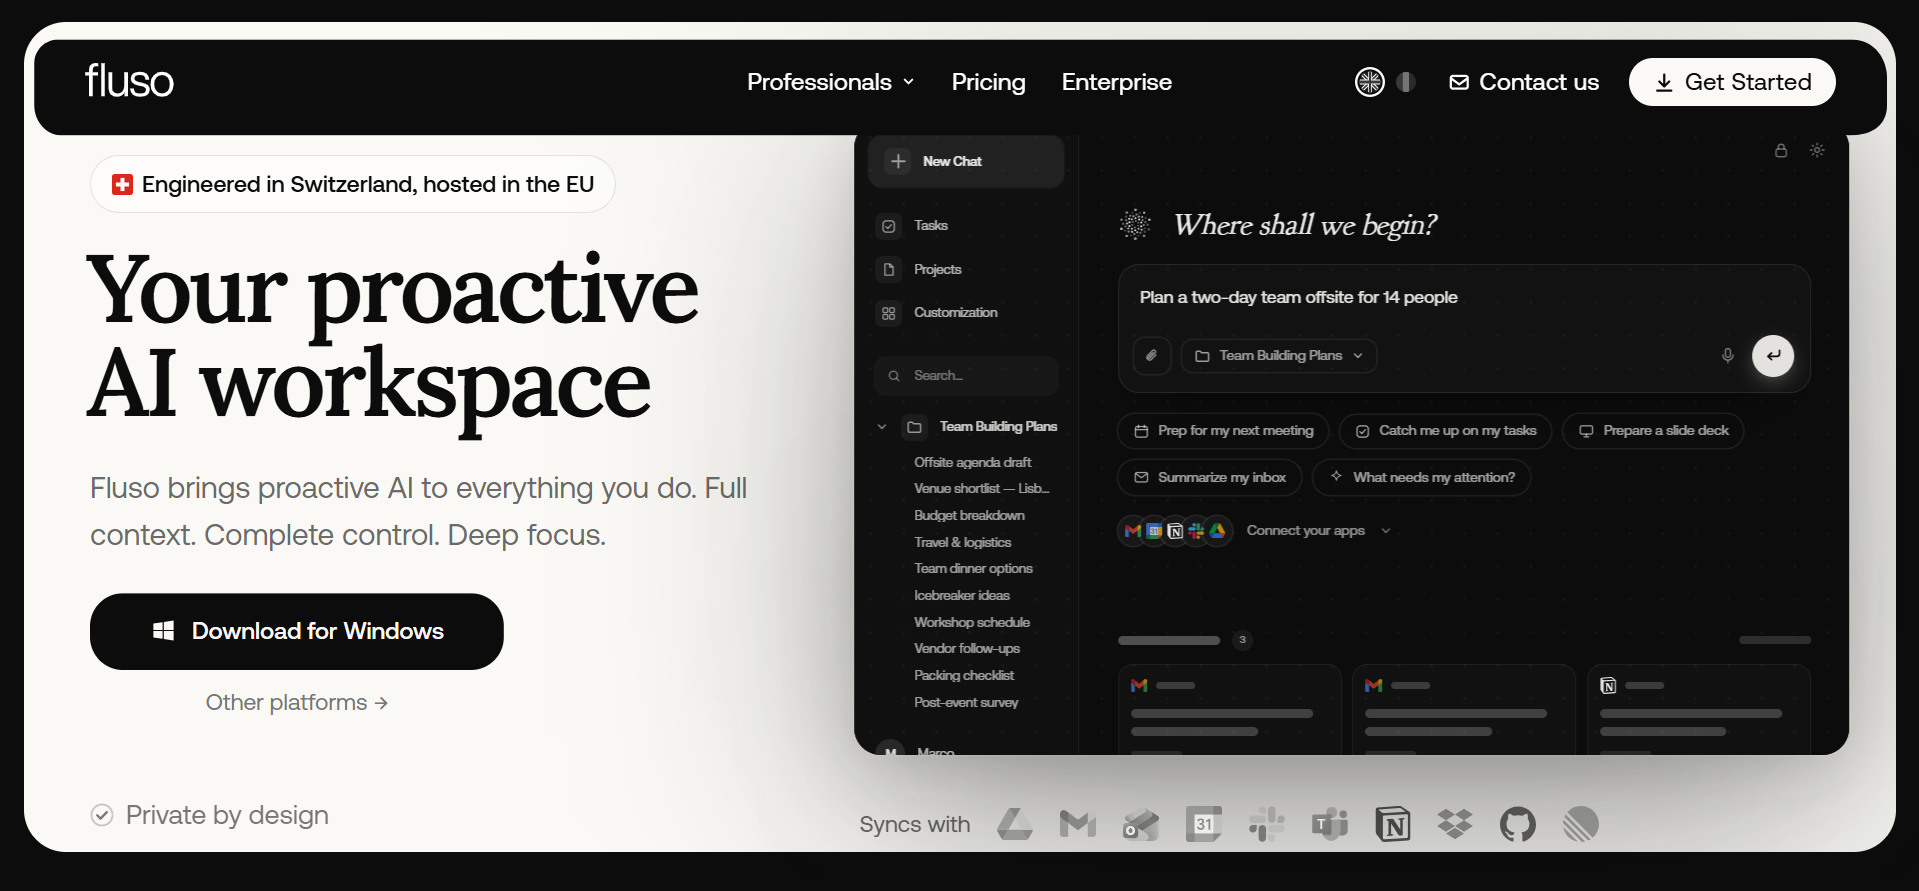Click the fluso logo
The height and width of the screenshot is (891, 1919).
[x=129, y=81]
